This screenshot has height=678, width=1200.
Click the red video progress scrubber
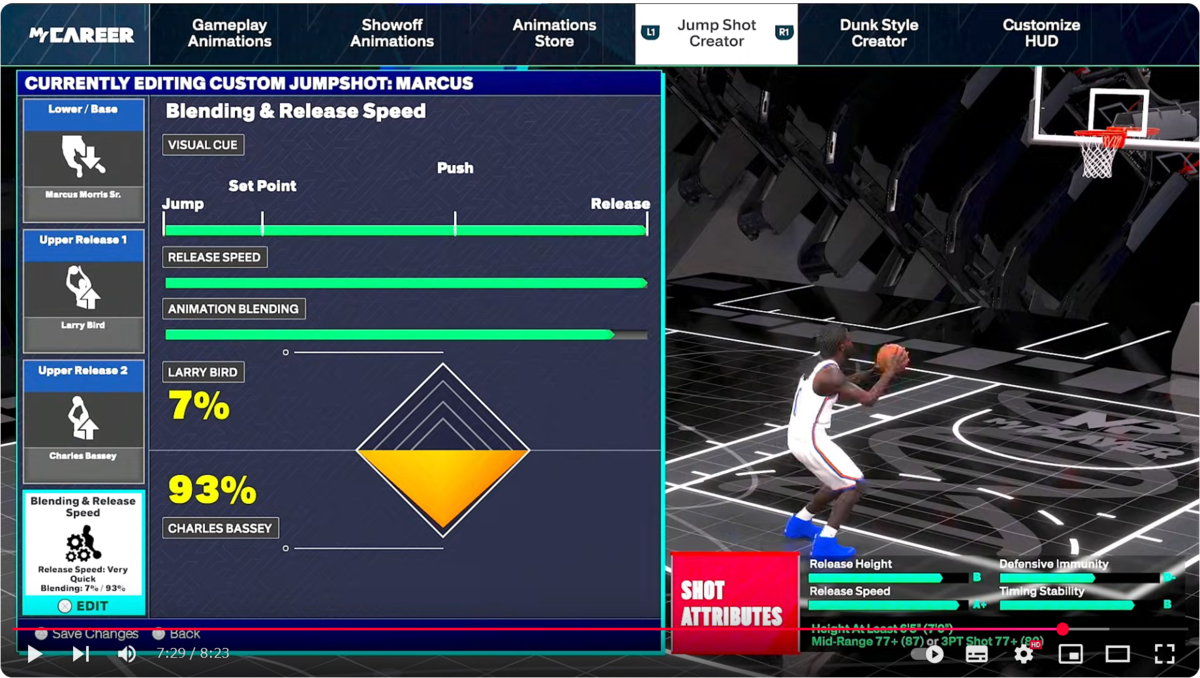click(x=1063, y=629)
